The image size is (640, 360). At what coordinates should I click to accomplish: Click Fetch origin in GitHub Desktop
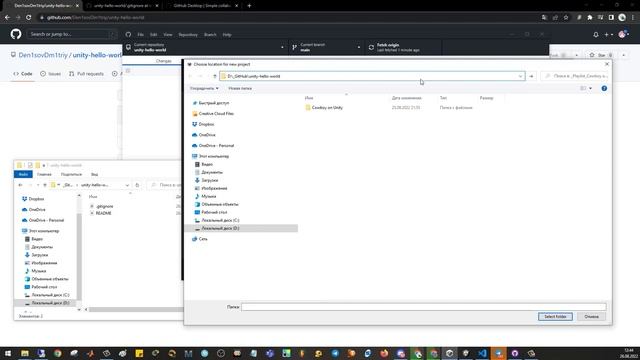pos(404,47)
